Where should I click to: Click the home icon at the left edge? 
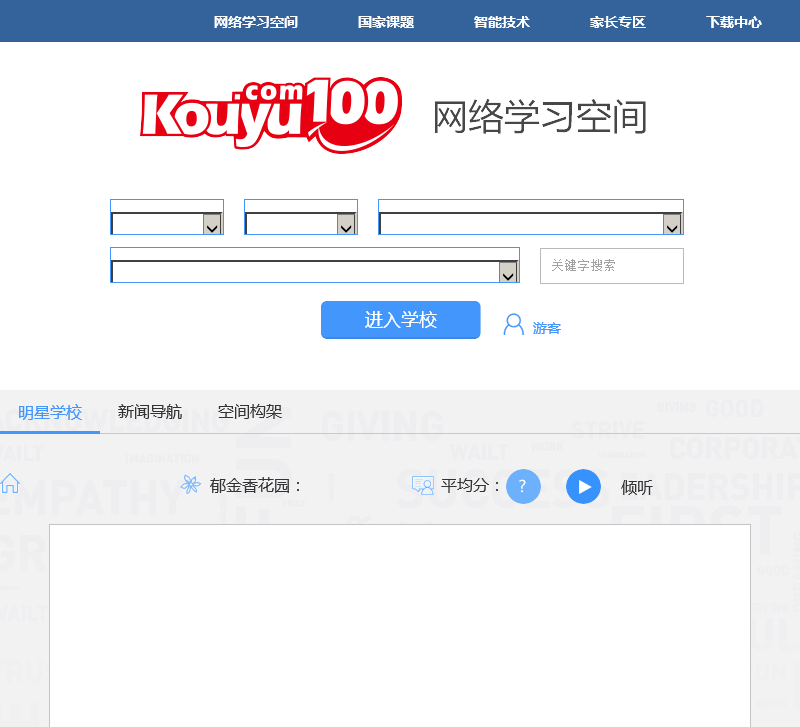10,483
